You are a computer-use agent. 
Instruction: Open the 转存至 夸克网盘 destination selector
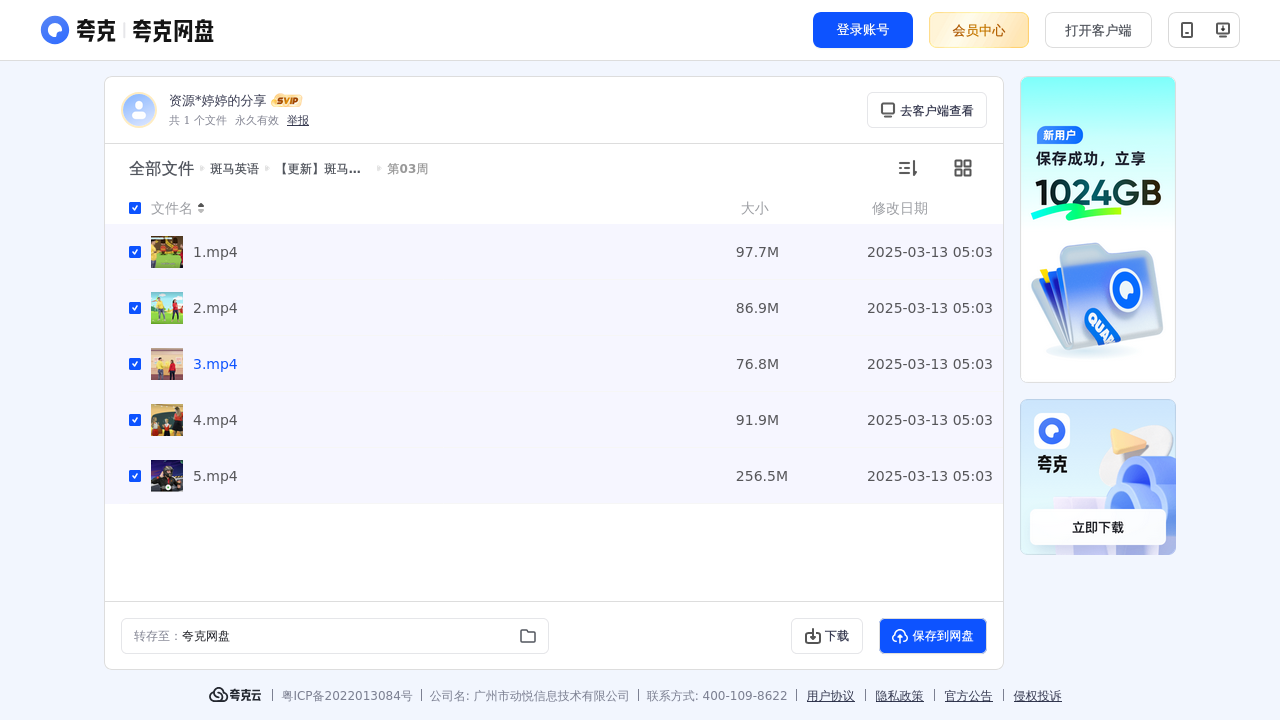pos(335,636)
